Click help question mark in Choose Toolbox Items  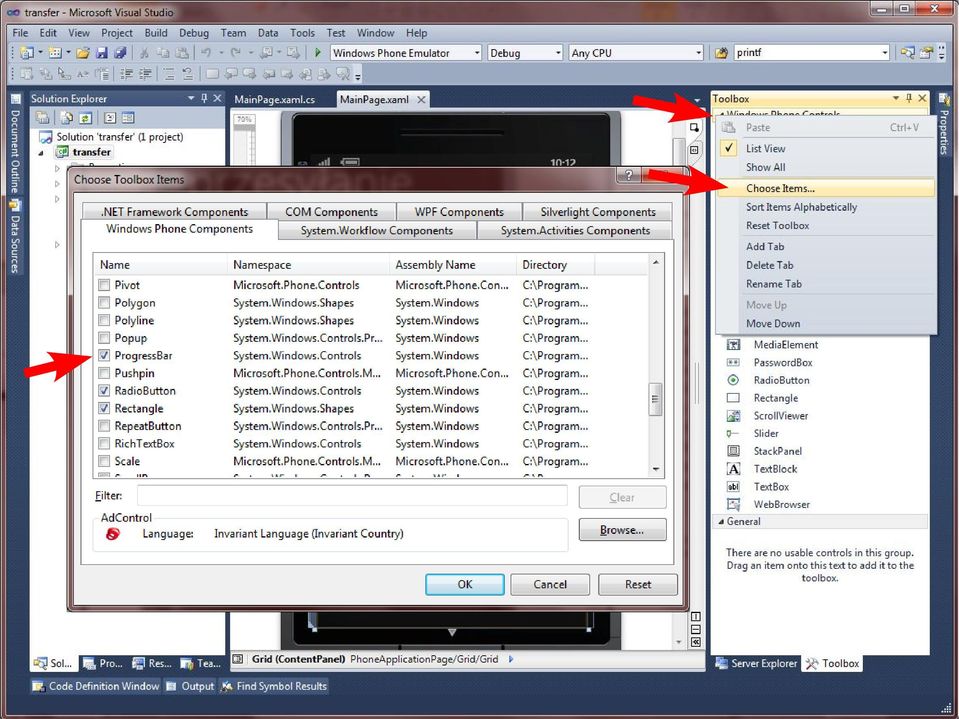[628, 176]
